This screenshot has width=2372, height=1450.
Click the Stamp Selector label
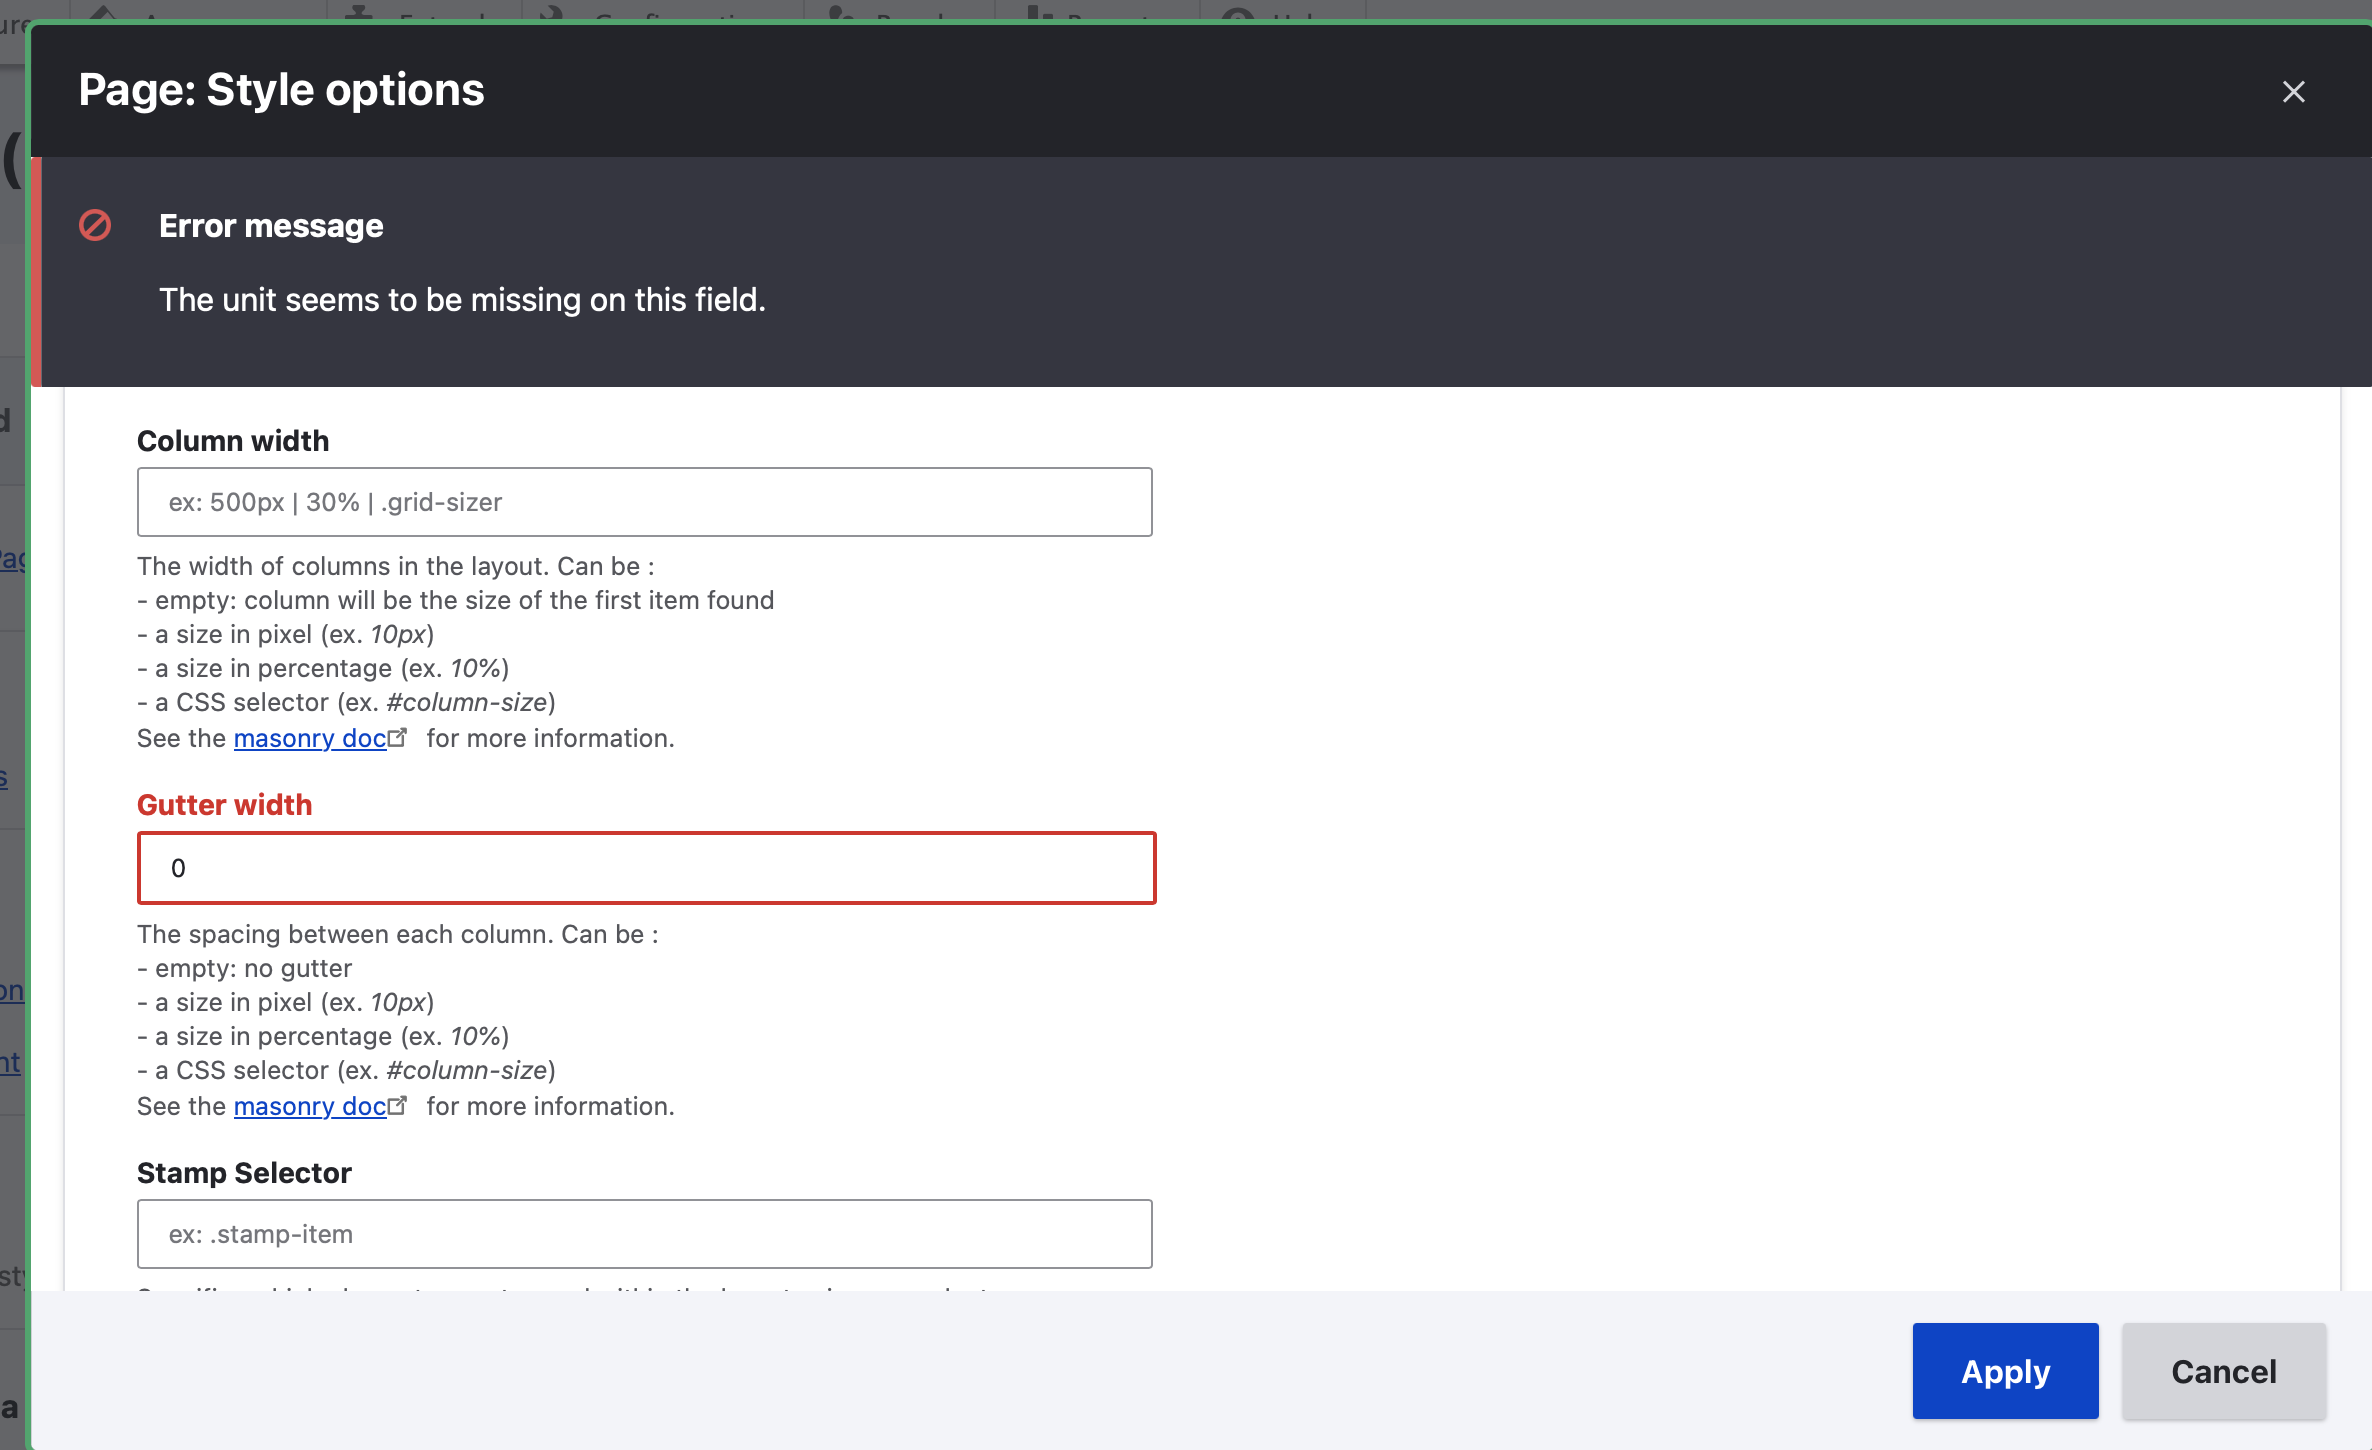pos(244,1173)
